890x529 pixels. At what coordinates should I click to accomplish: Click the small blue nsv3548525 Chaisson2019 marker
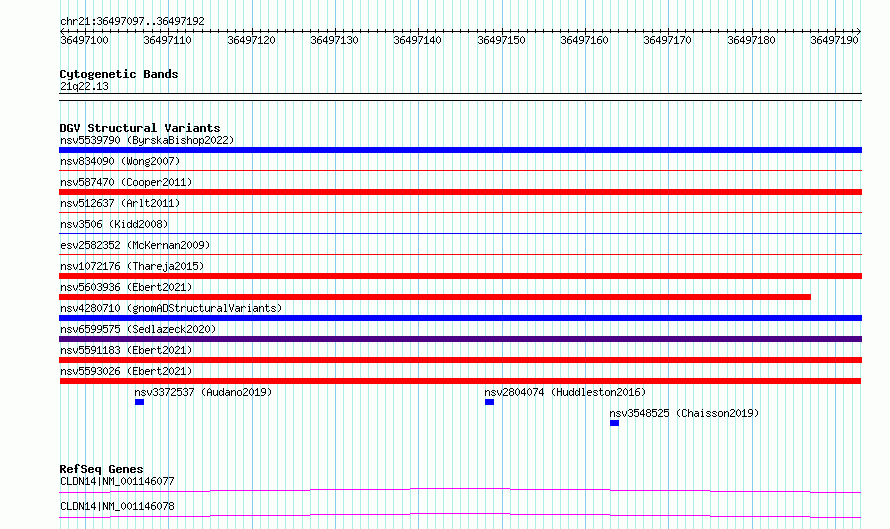[614, 423]
